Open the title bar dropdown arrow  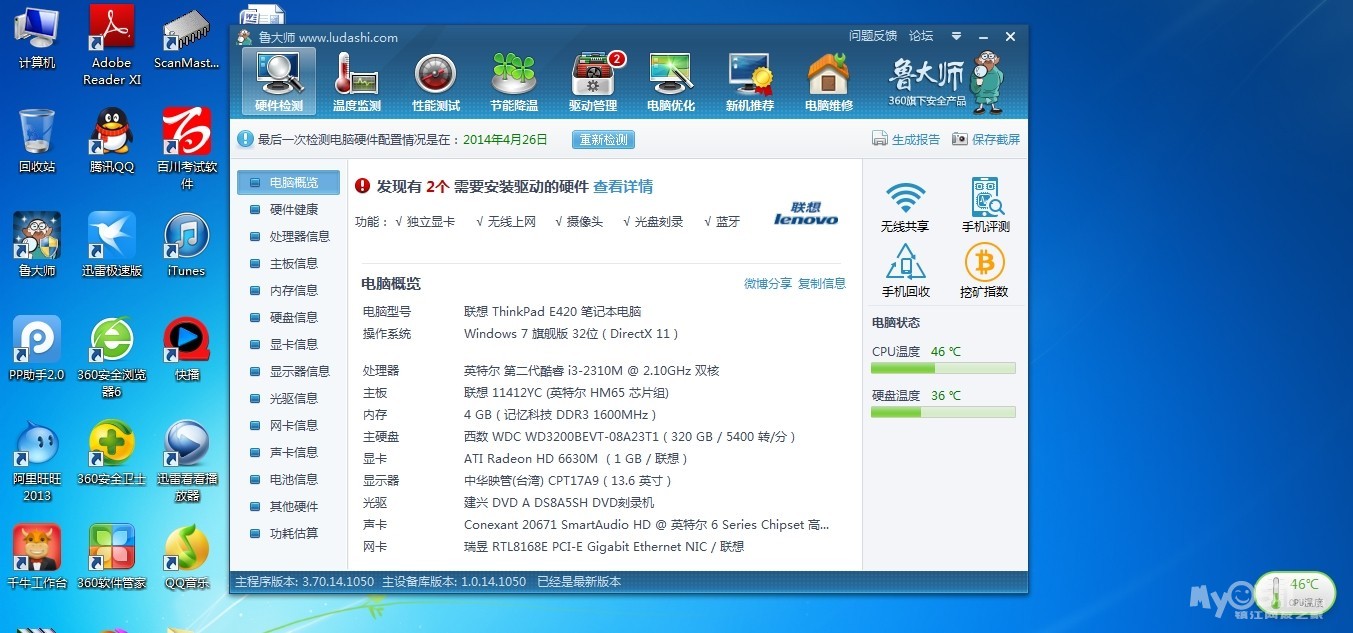click(x=956, y=36)
